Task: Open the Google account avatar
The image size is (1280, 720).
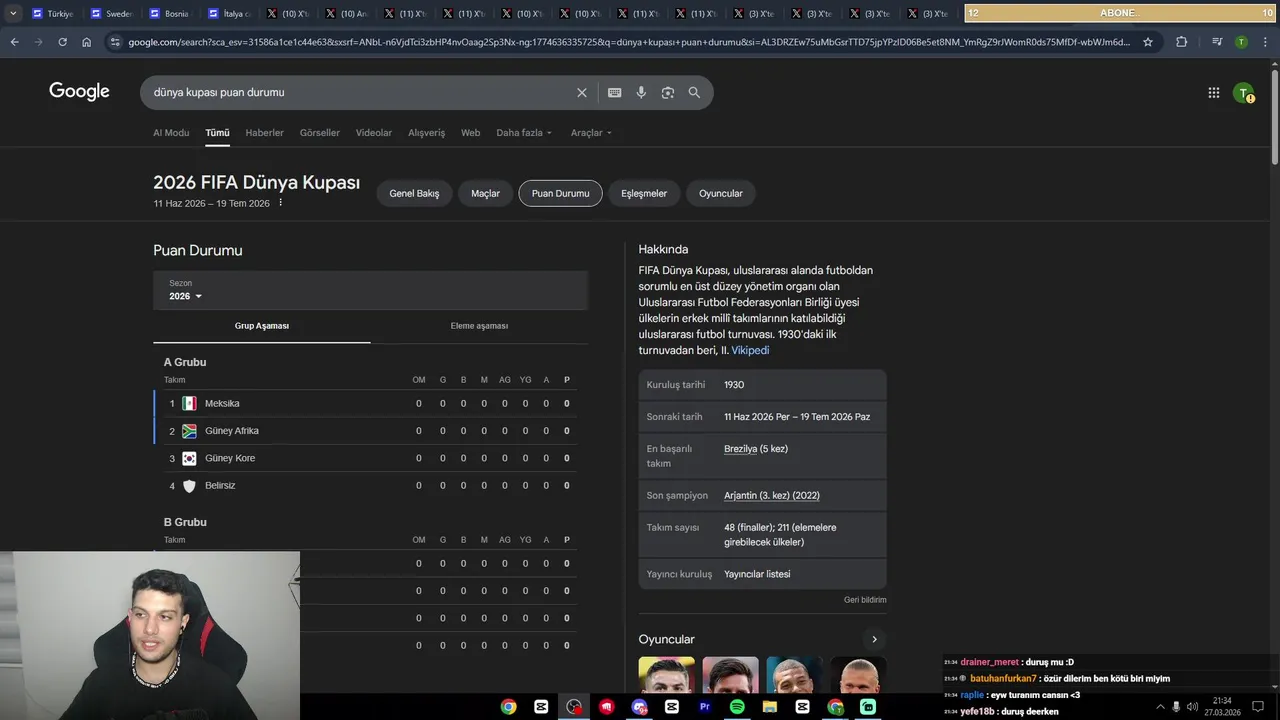Action: [x=1244, y=93]
